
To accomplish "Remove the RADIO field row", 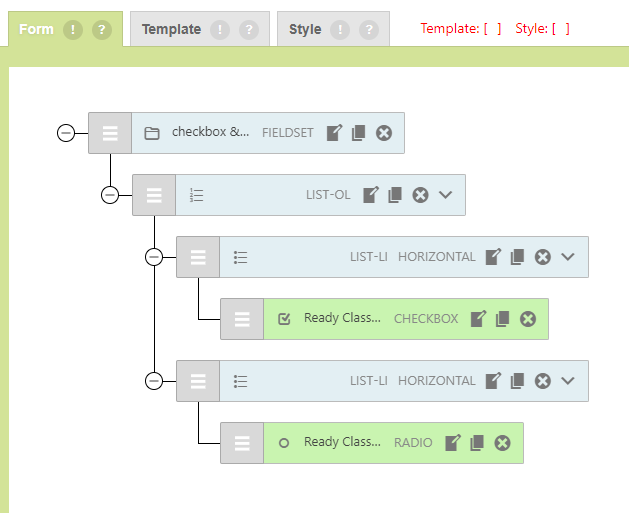I will (x=503, y=443).
